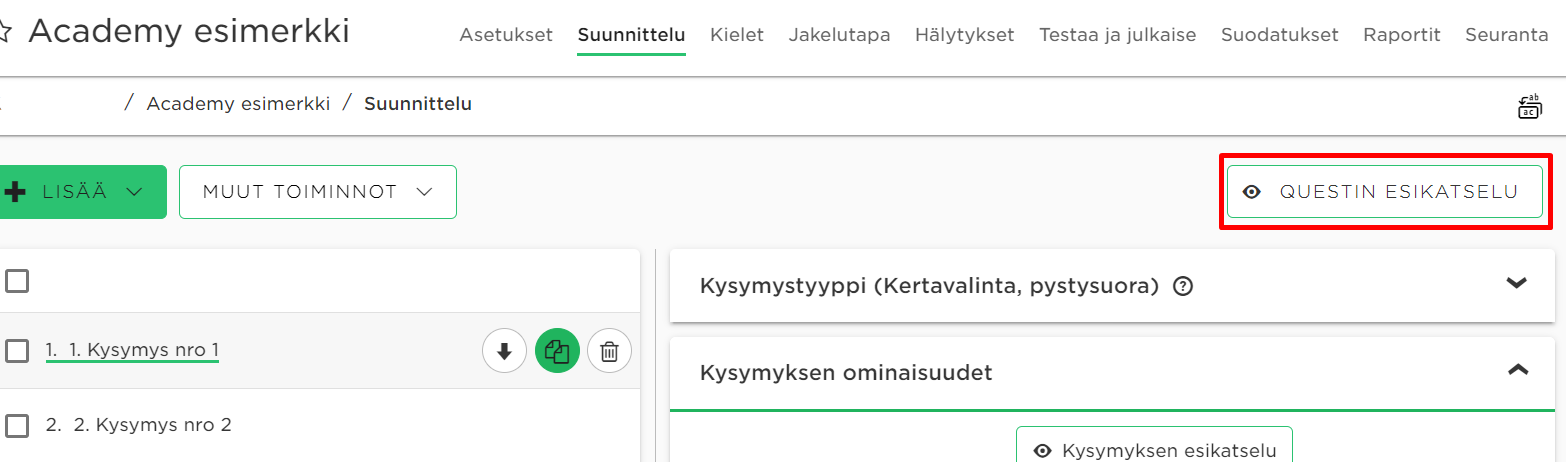Click the plus icon on the Lisää button
1566x462 pixels.
tap(15, 192)
